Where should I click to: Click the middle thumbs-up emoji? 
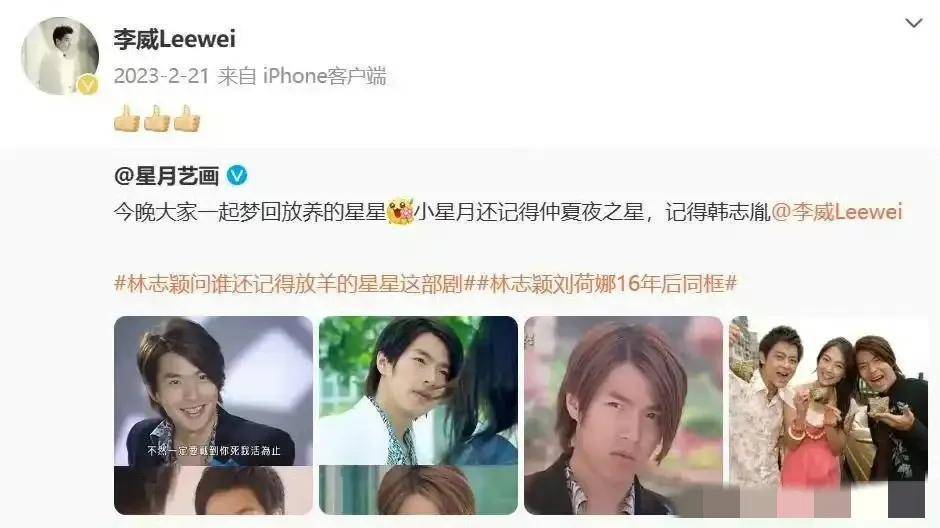click(156, 119)
